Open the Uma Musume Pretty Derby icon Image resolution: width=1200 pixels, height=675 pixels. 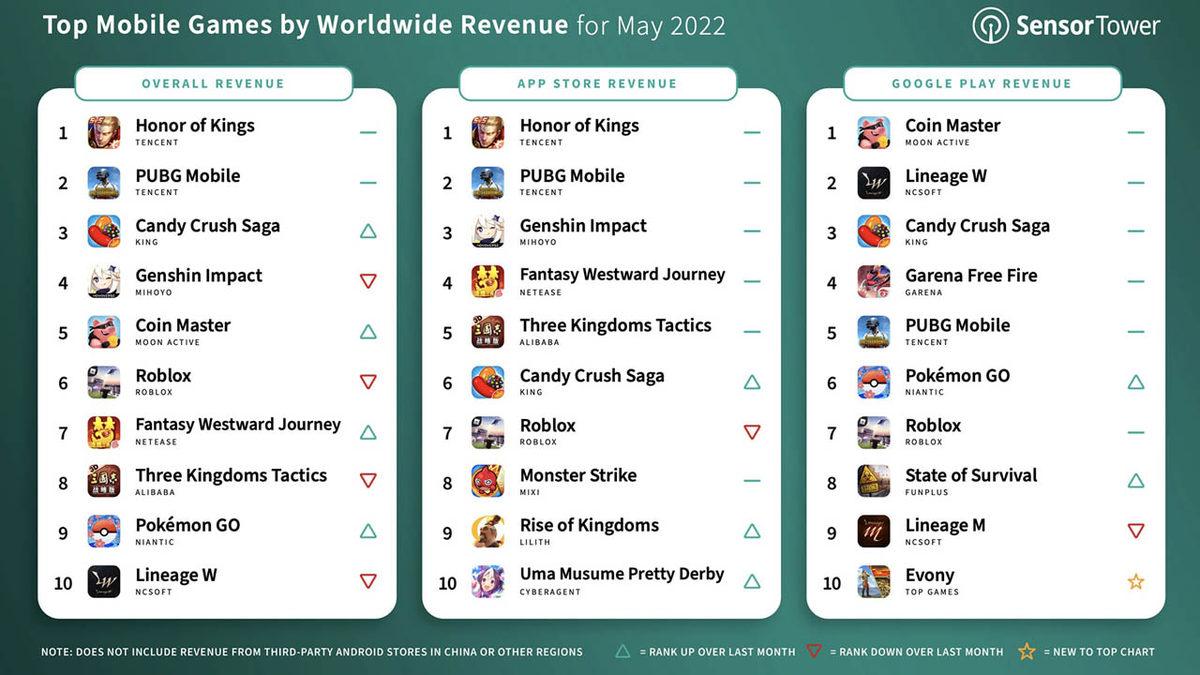click(488, 581)
